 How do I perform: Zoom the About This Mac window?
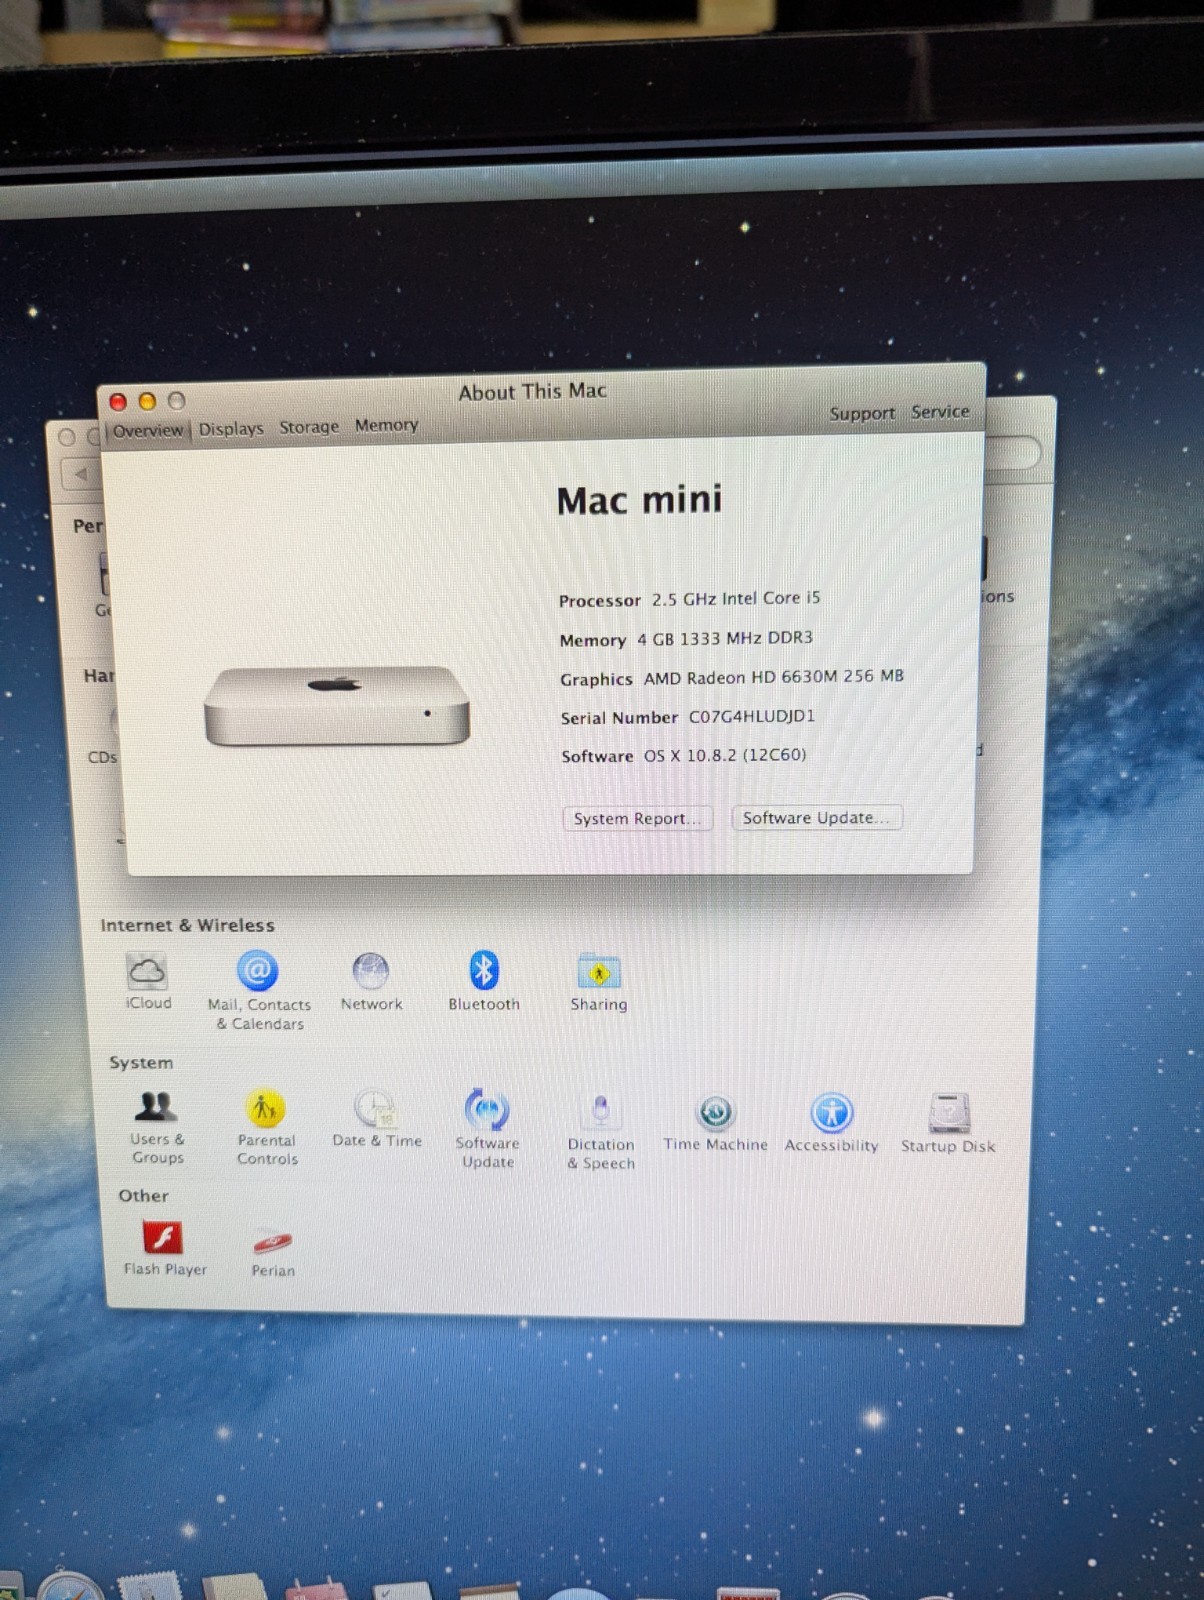(x=176, y=400)
